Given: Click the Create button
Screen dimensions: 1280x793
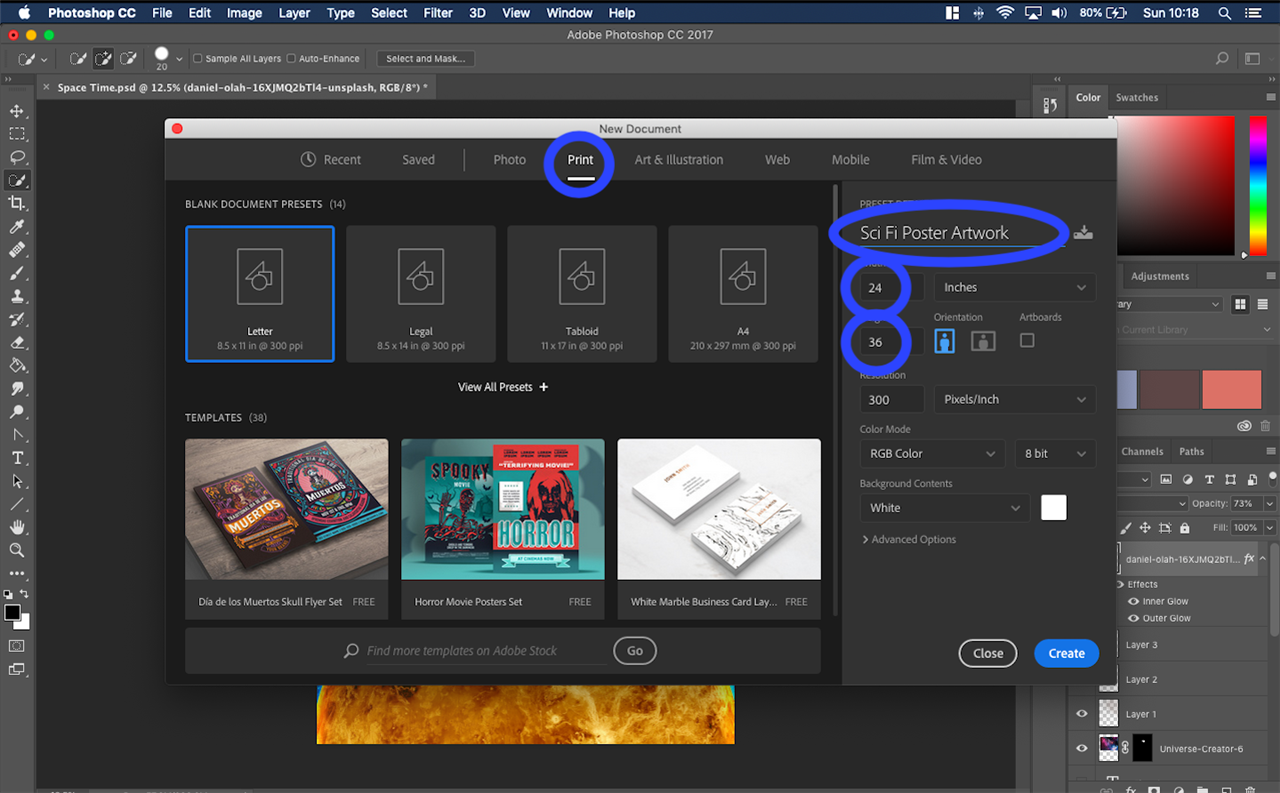Looking at the screenshot, I should (x=1066, y=653).
